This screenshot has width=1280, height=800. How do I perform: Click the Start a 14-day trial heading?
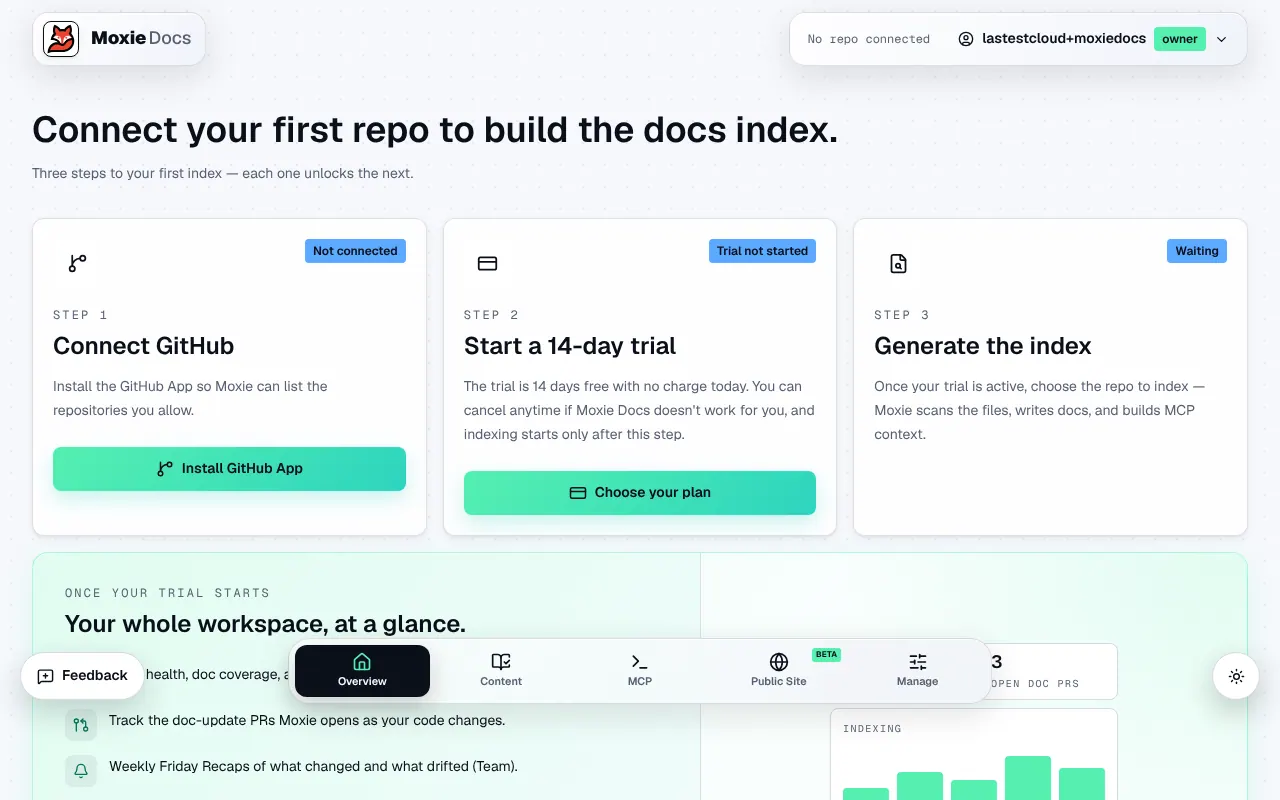[x=570, y=346]
